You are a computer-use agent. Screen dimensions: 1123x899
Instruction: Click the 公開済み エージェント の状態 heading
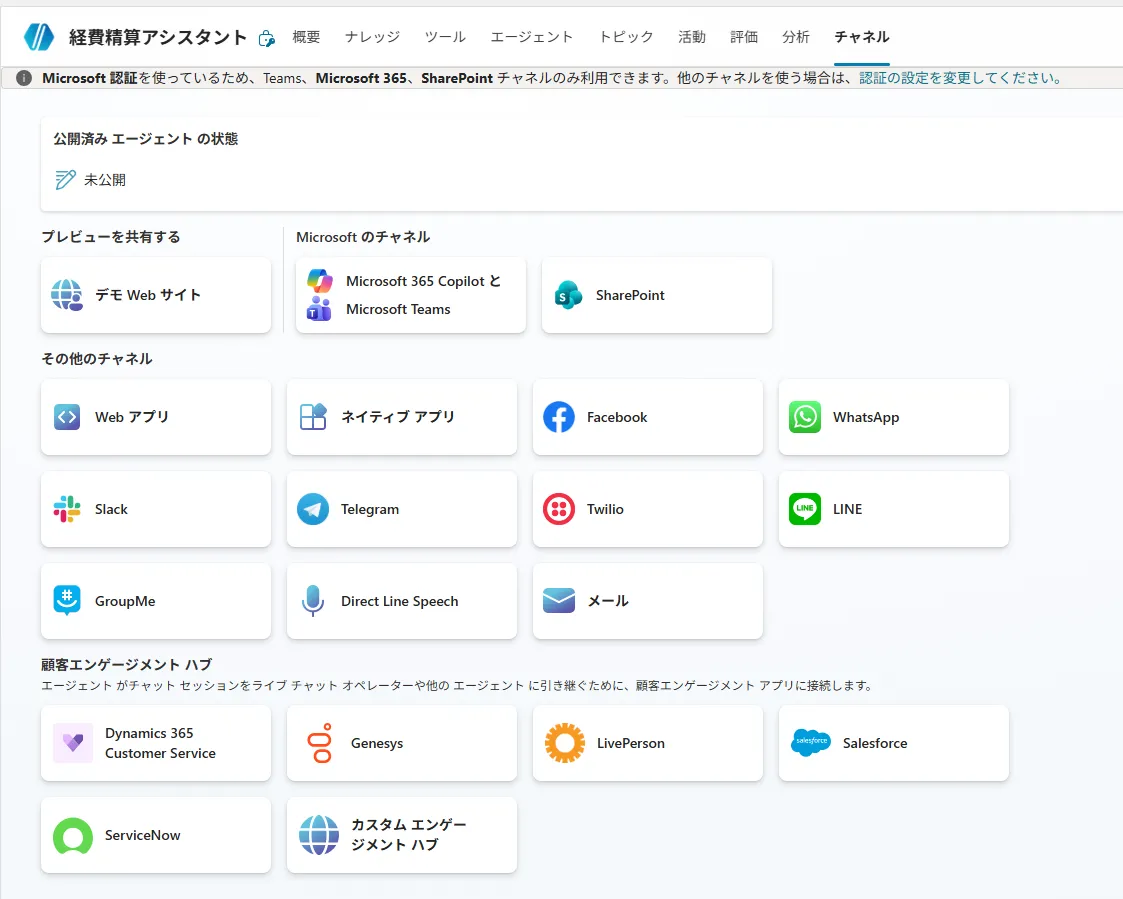[146, 139]
